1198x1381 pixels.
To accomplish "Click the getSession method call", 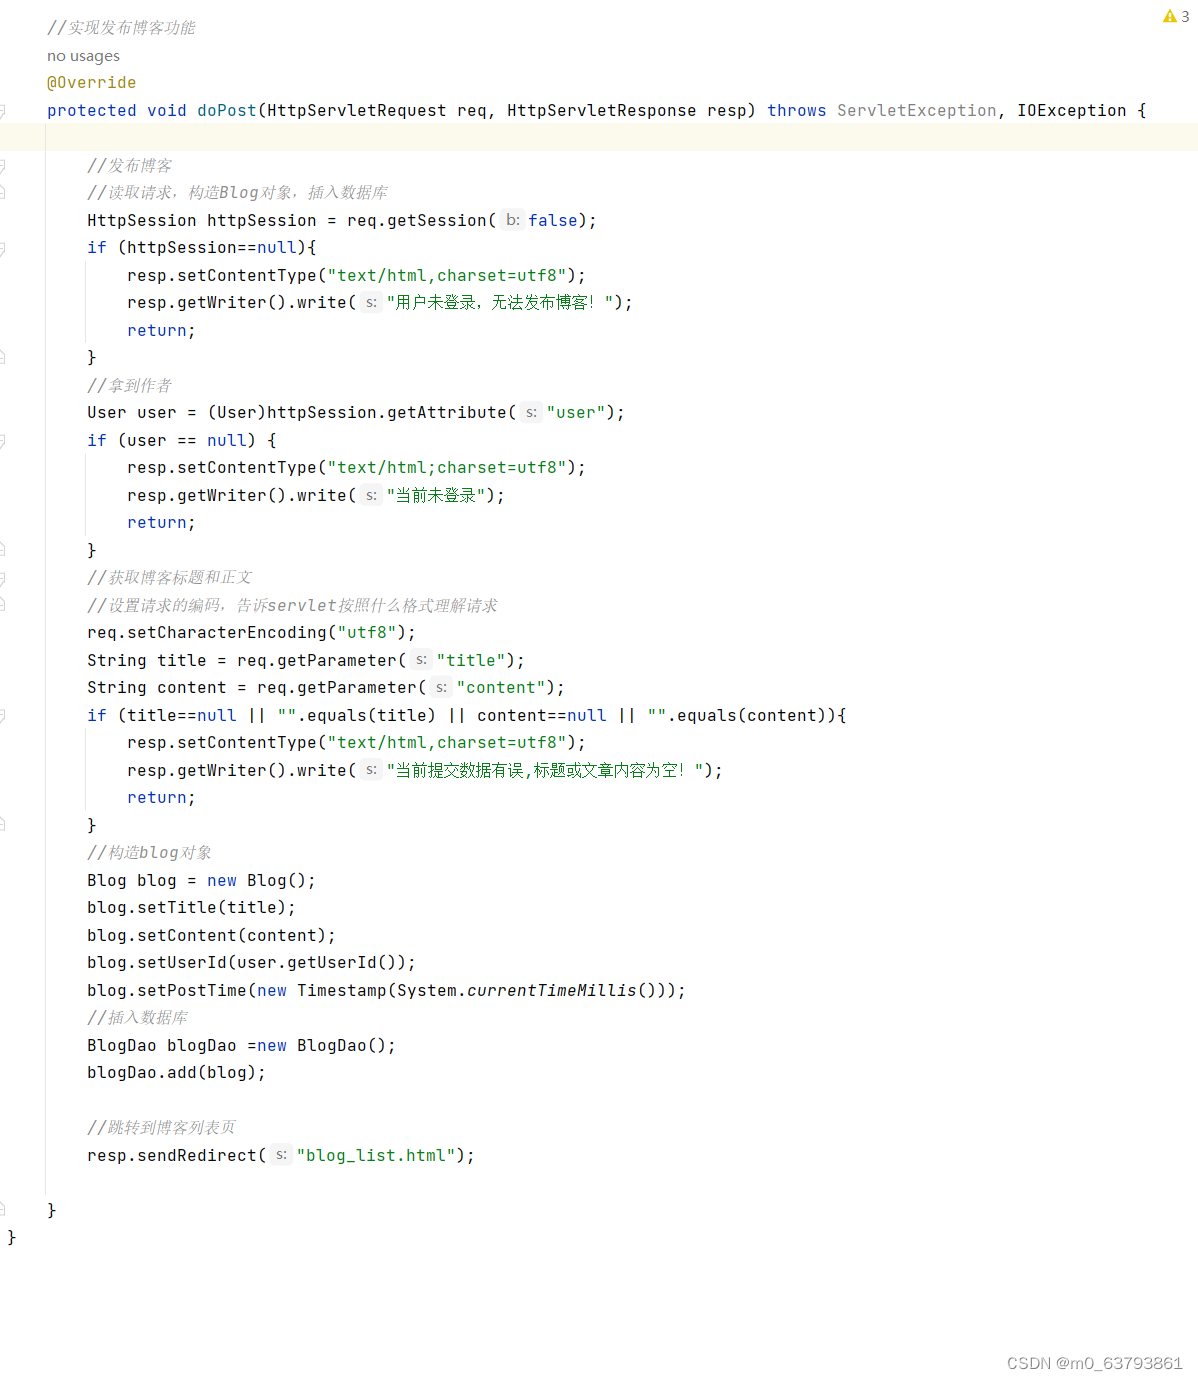I will 437,221.
